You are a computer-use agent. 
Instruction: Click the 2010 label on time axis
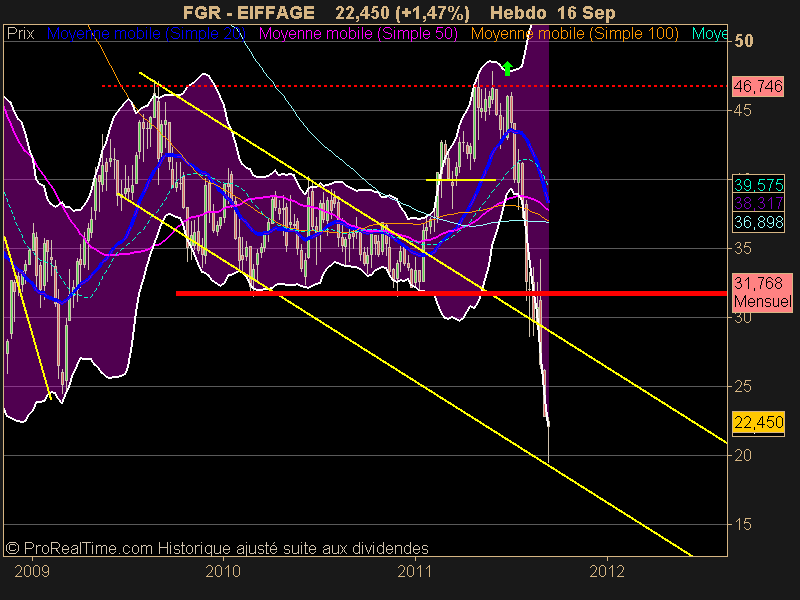223,571
